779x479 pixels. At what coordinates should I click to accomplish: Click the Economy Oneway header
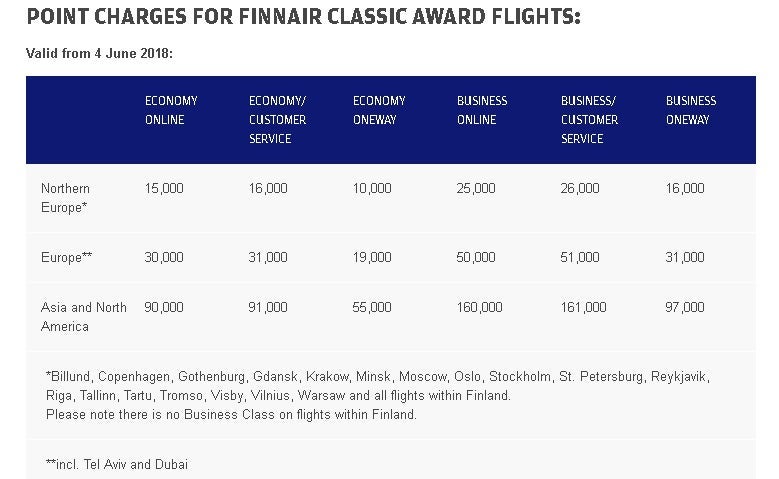(379, 110)
